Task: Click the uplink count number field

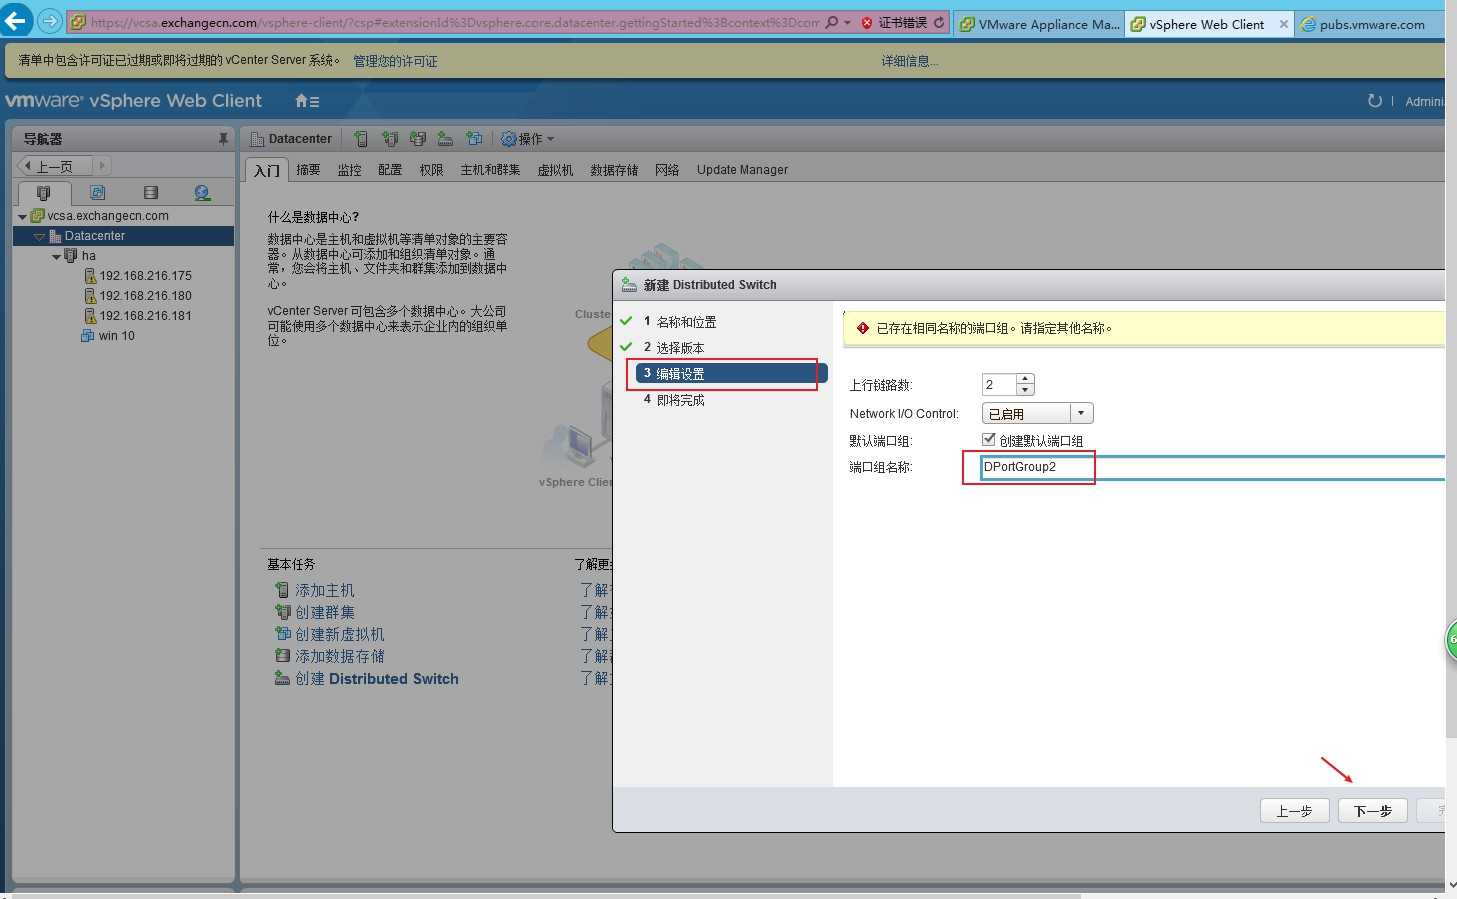Action: [999, 384]
